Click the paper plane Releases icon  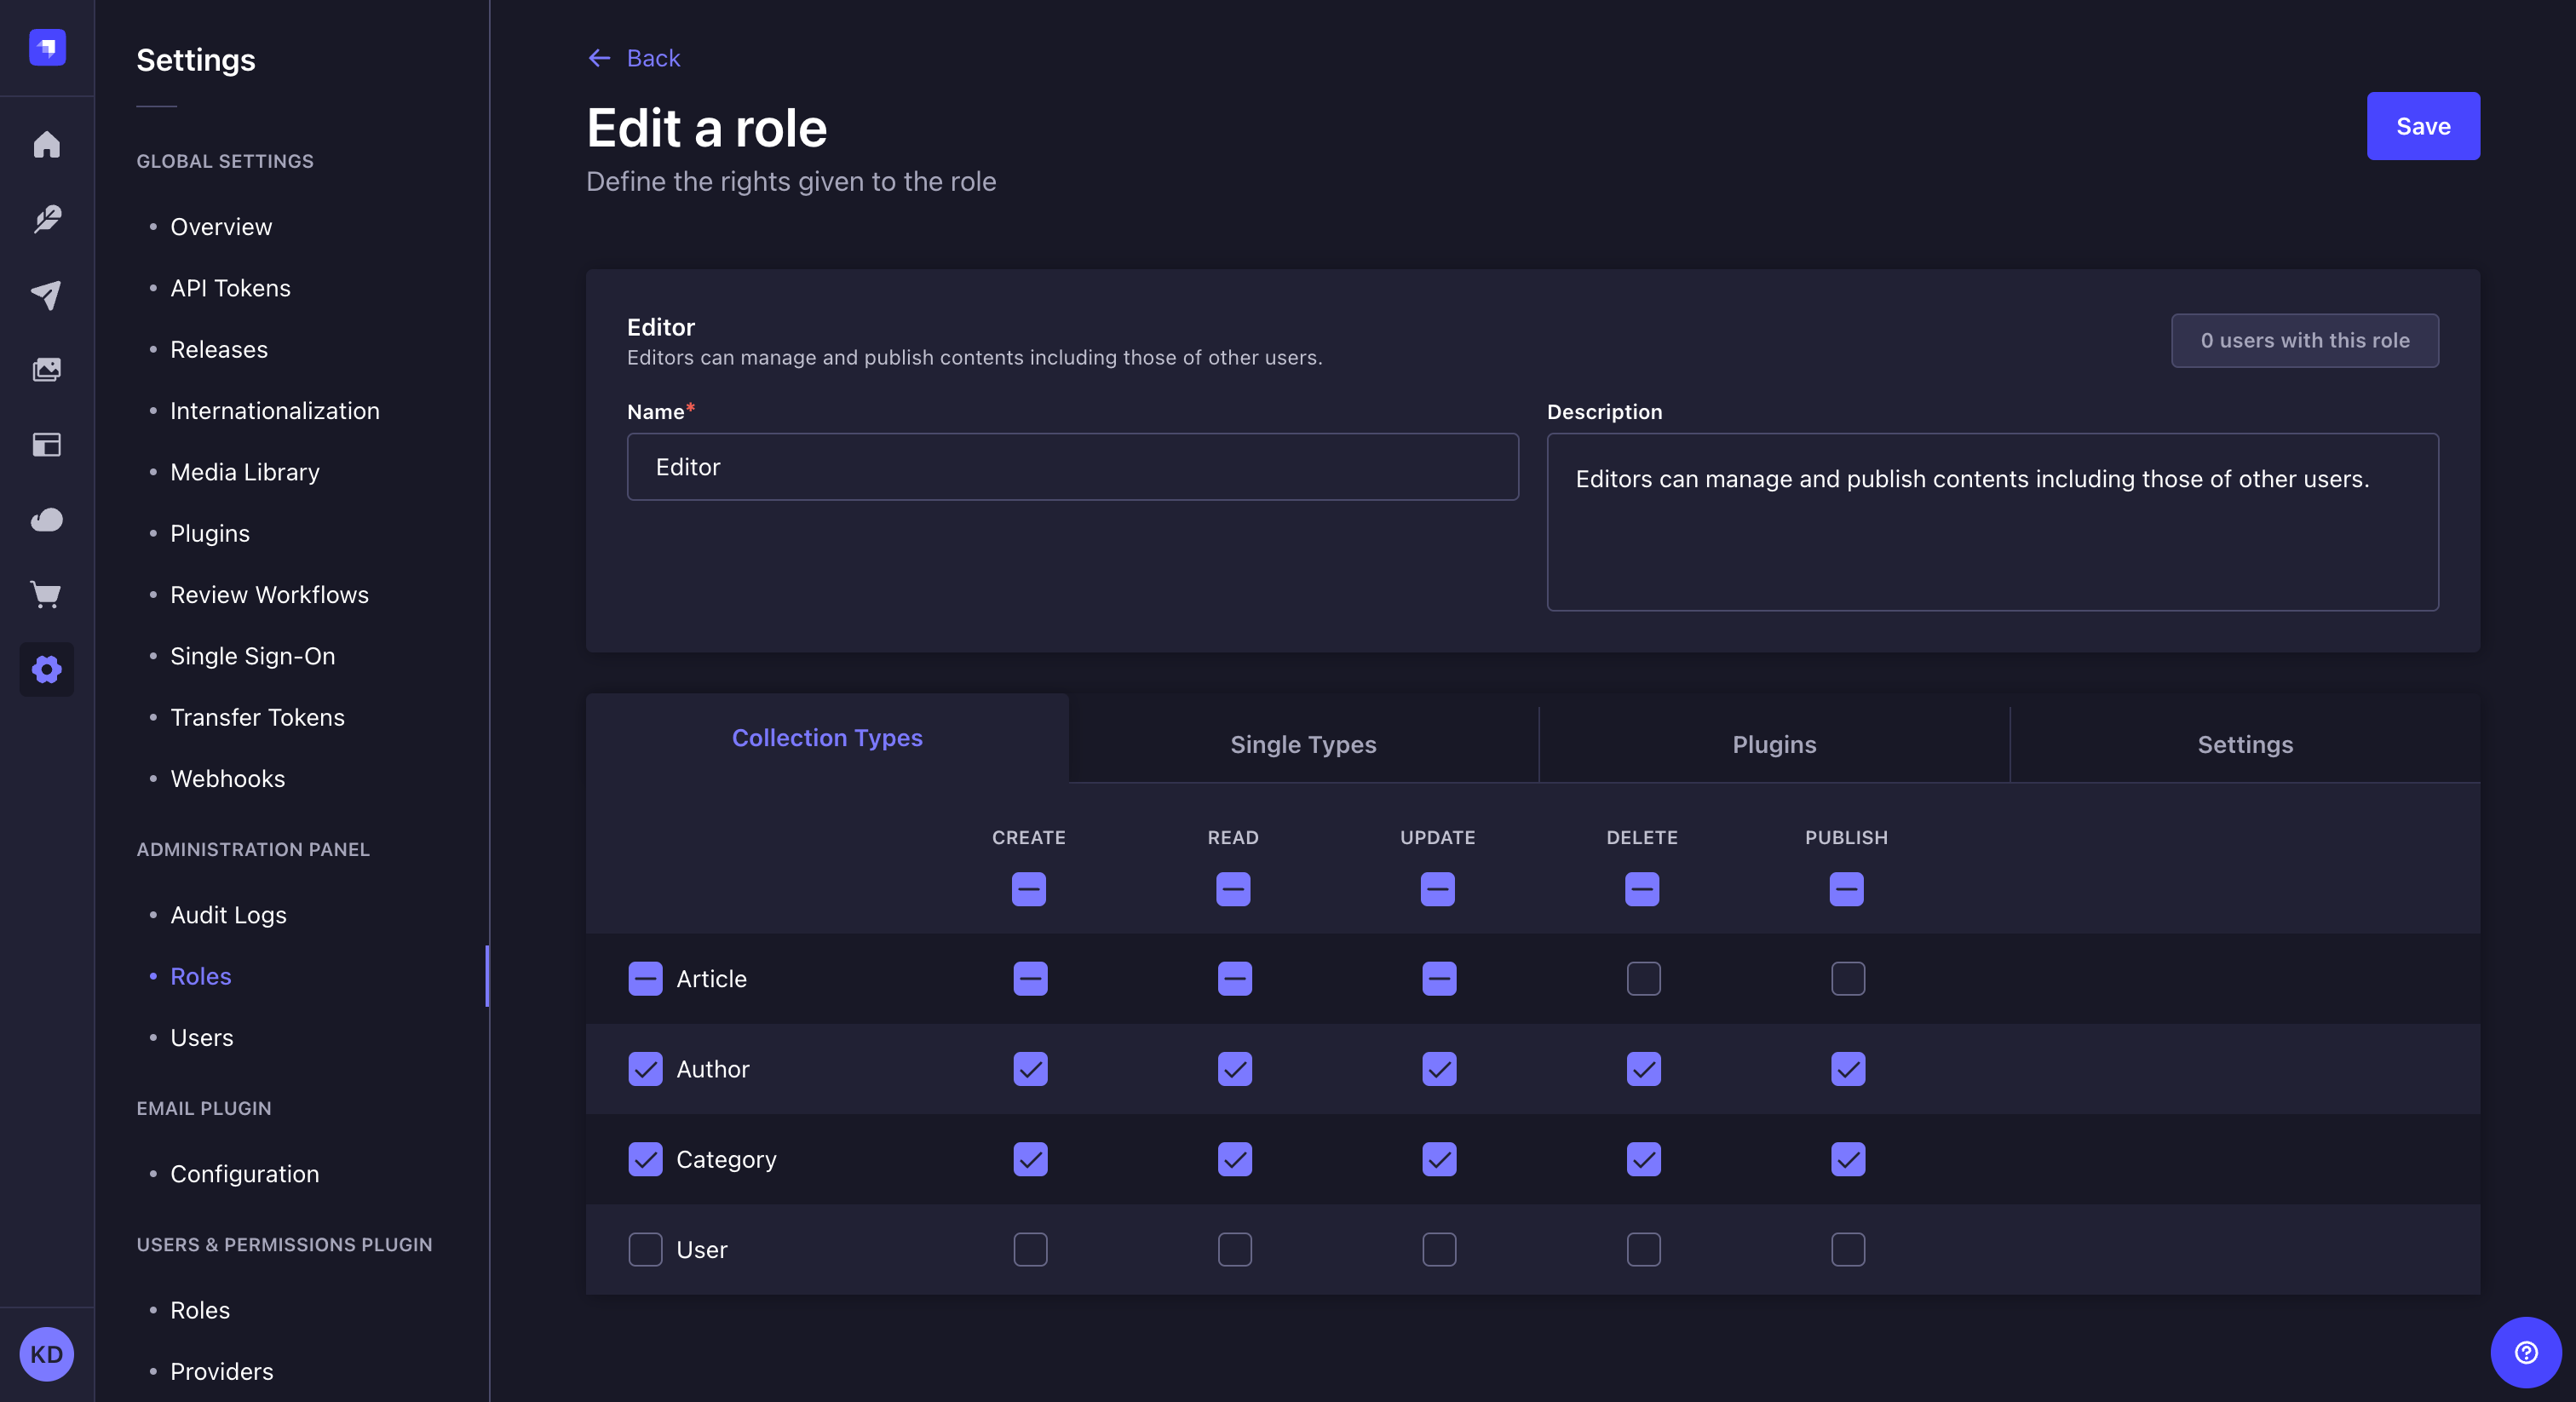(47, 295)
